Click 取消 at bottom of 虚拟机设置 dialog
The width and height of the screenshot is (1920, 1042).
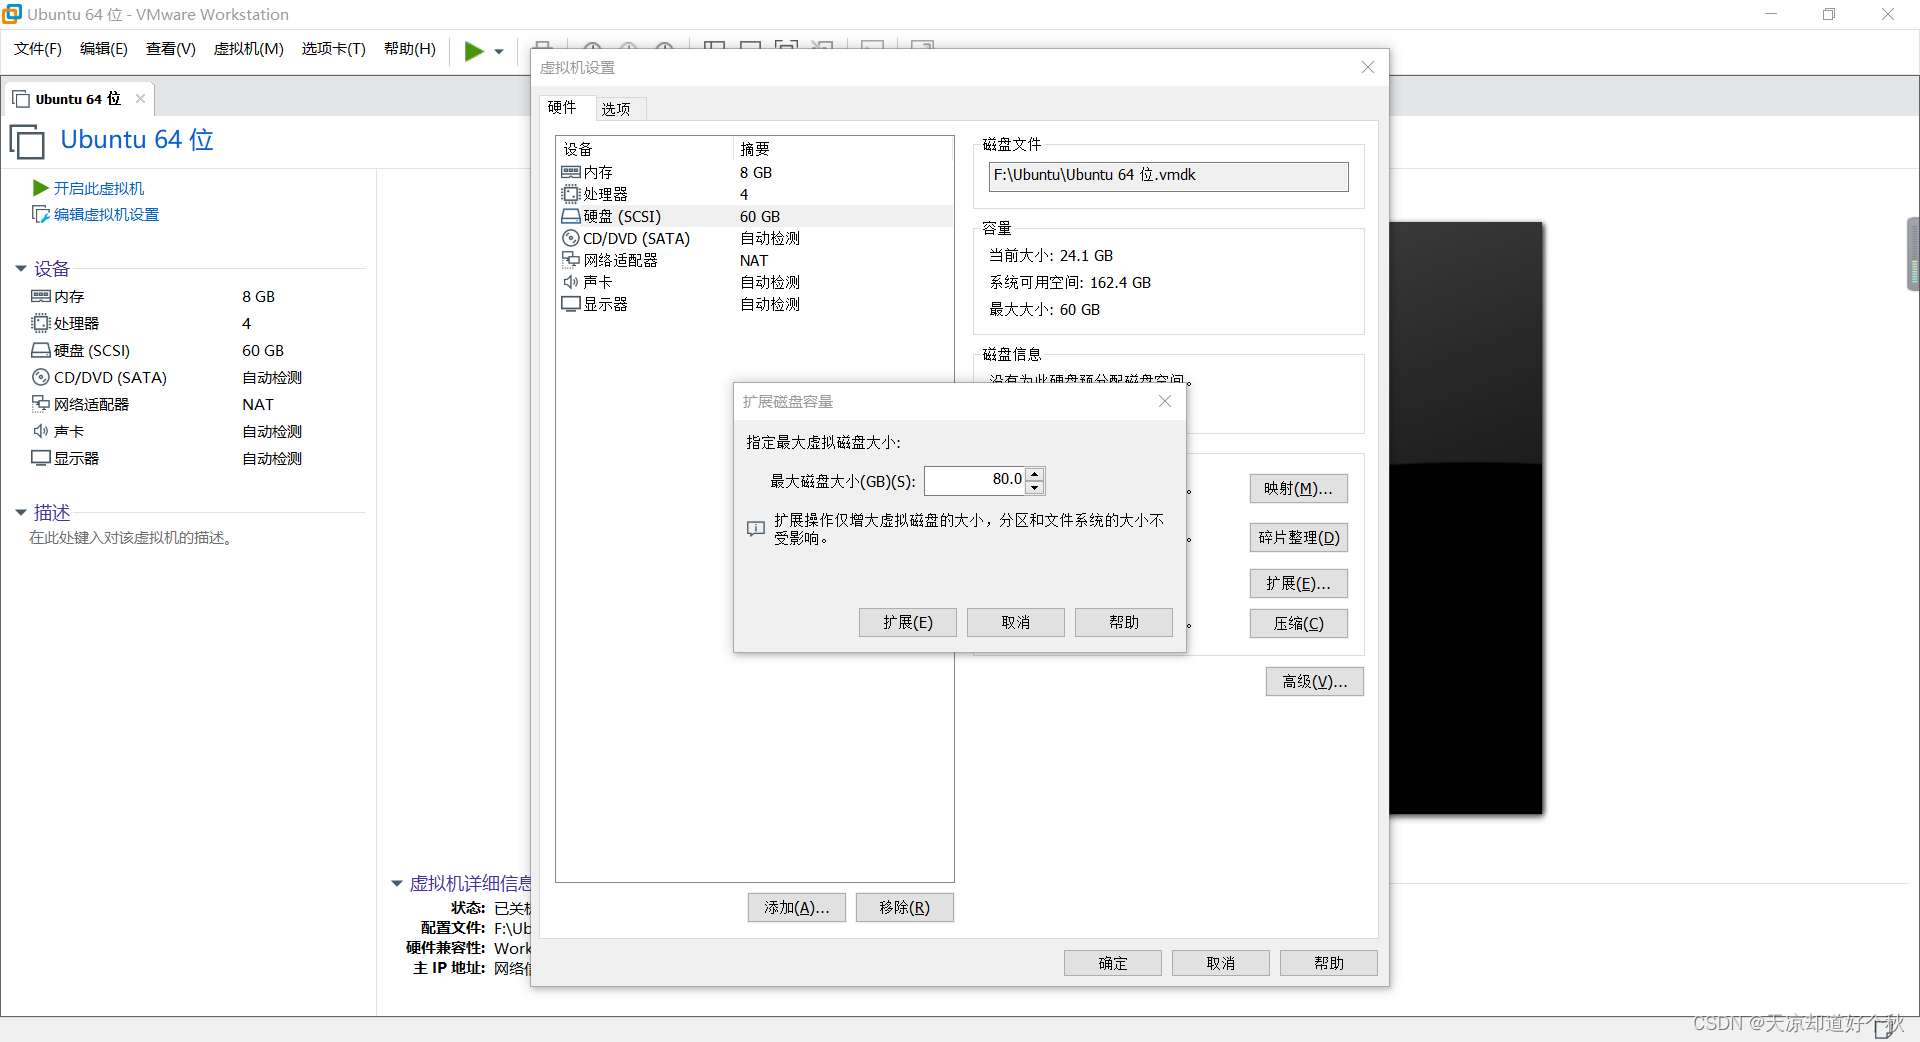point(1221,963)
